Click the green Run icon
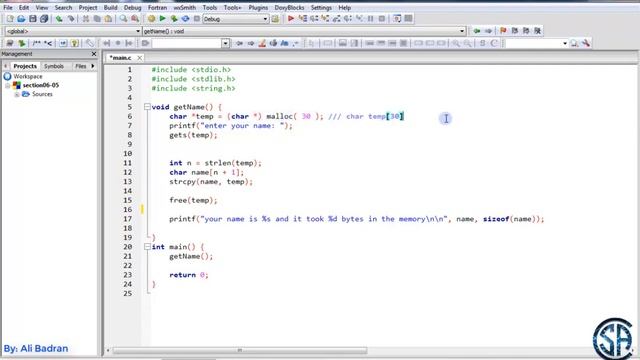Image resolution: width=640 pixels, height=360 pixels. click(162, 19)
